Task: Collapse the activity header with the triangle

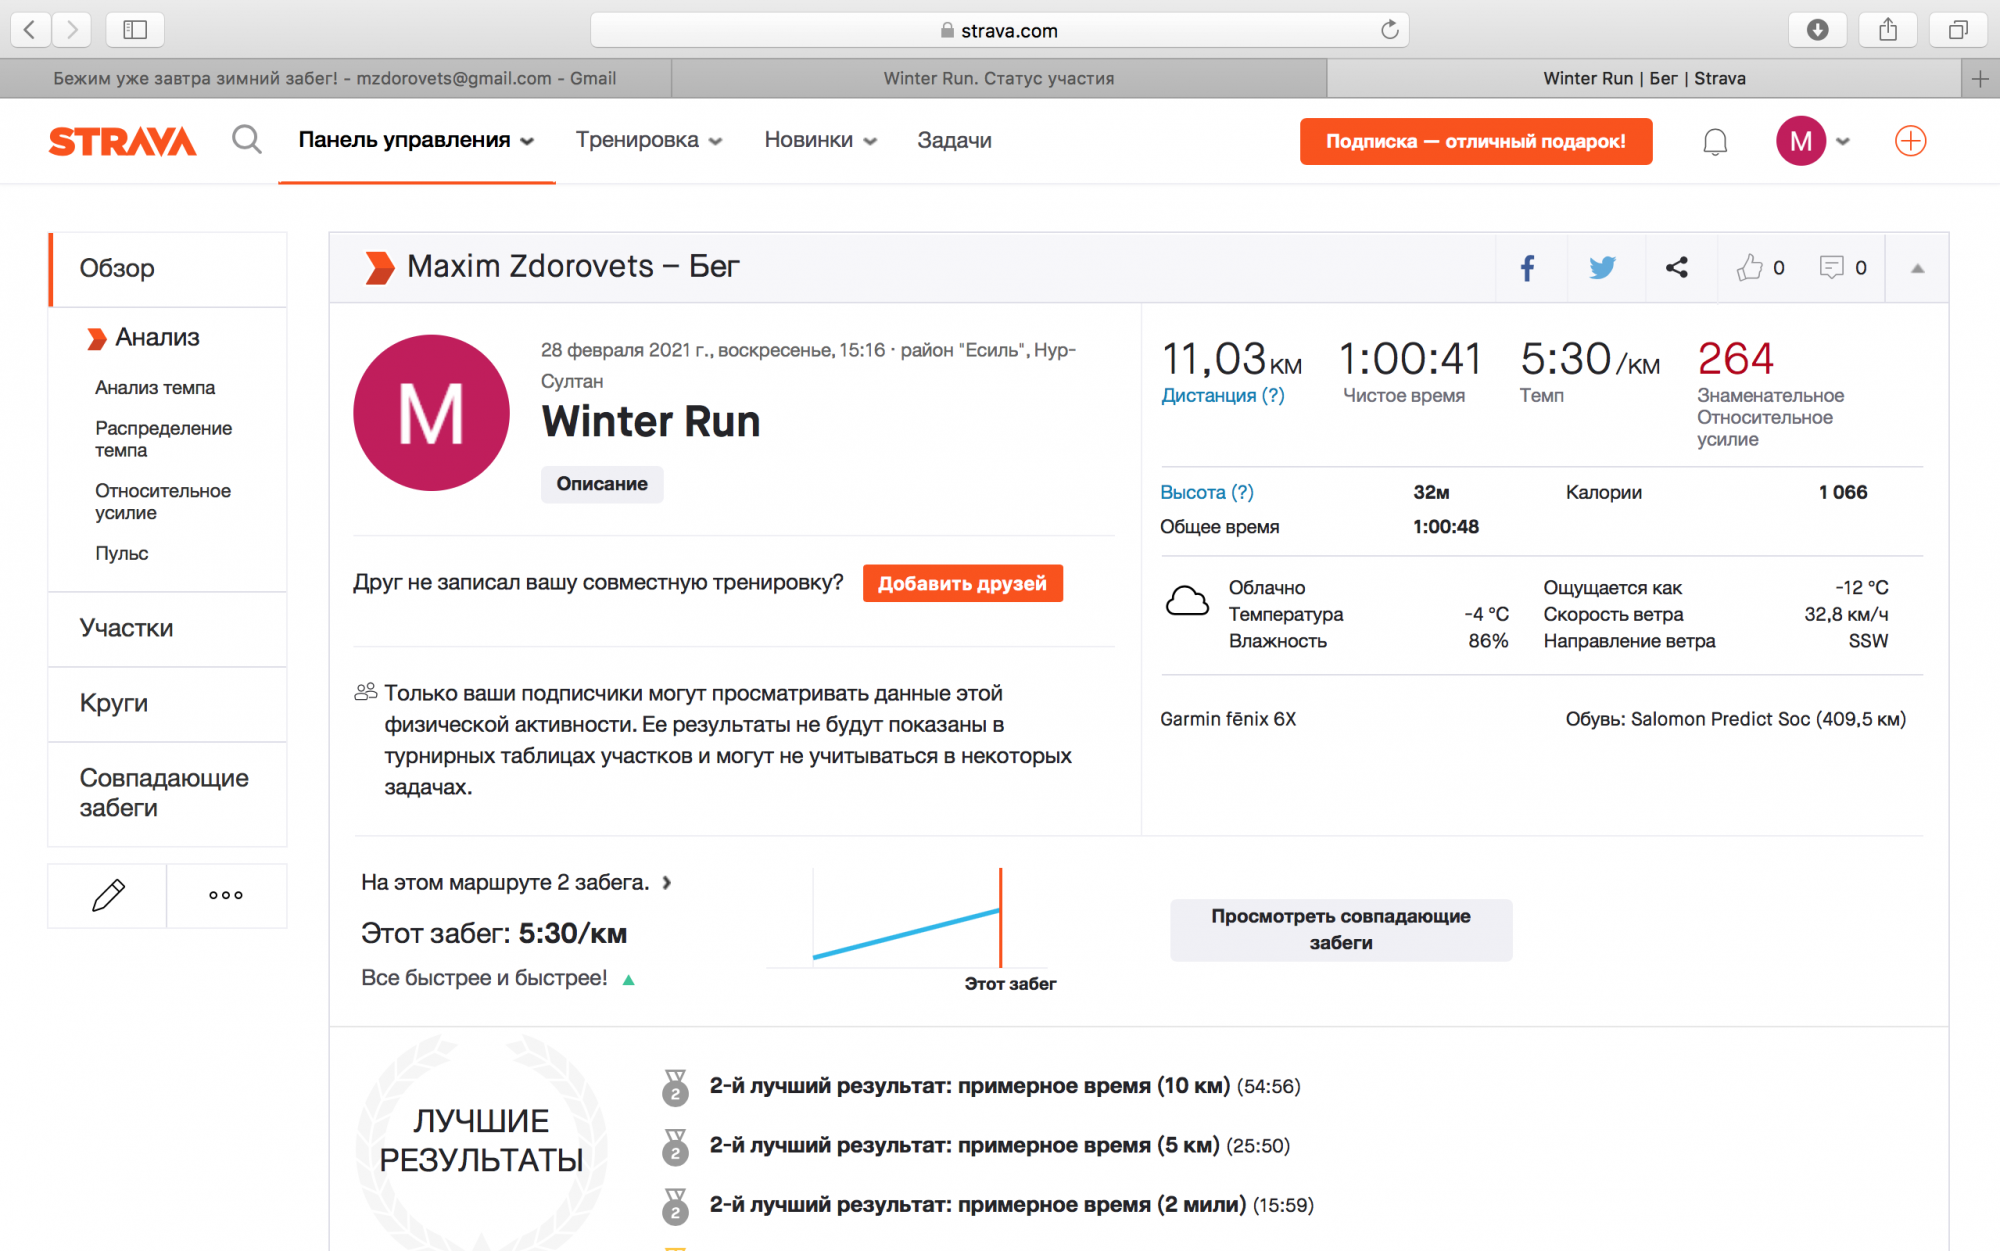Action: coord(1917,268)
